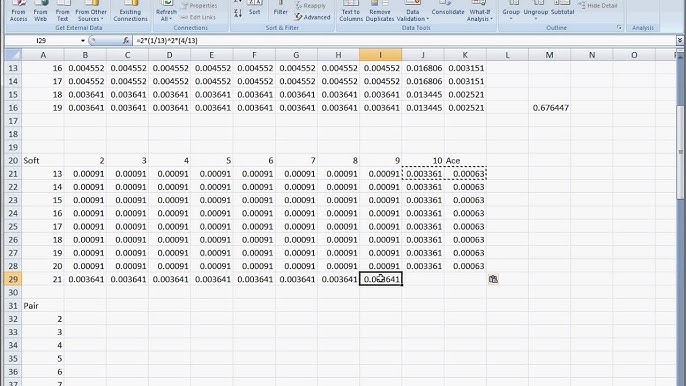
Task: Click the Insert Function fx button
Action: (x=126, y=41)
